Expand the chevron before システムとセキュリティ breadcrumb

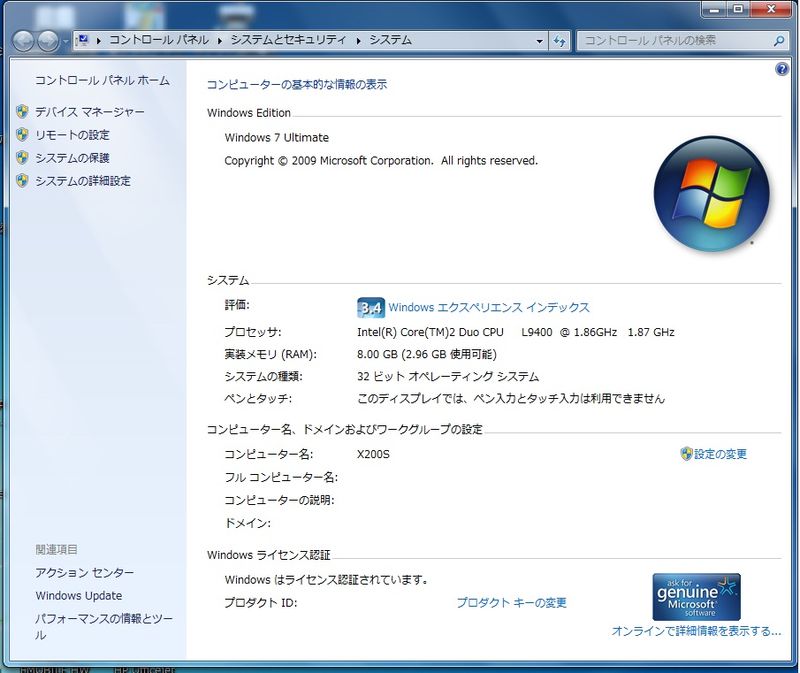point(220,40)
